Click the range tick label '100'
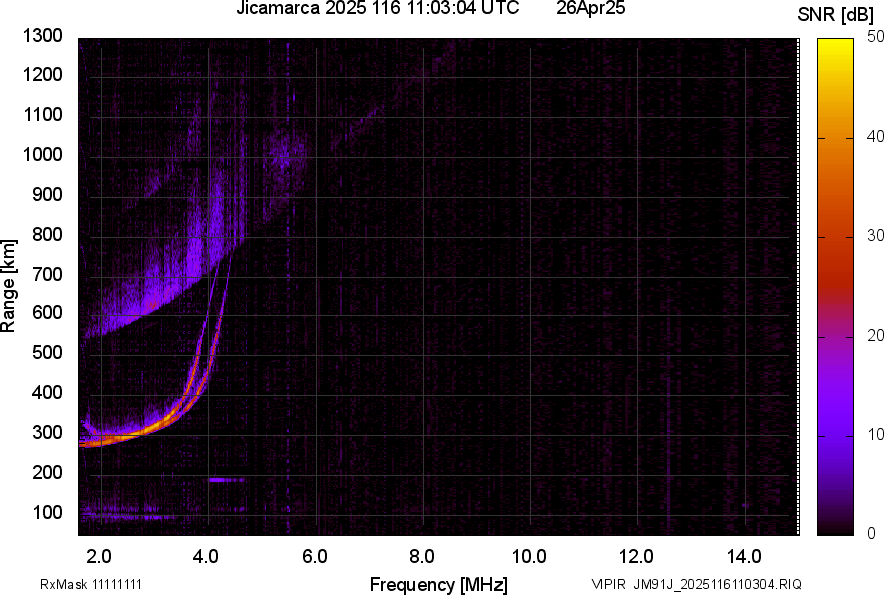Viewport: 884px width, 595px height. [x=47, y=512]
